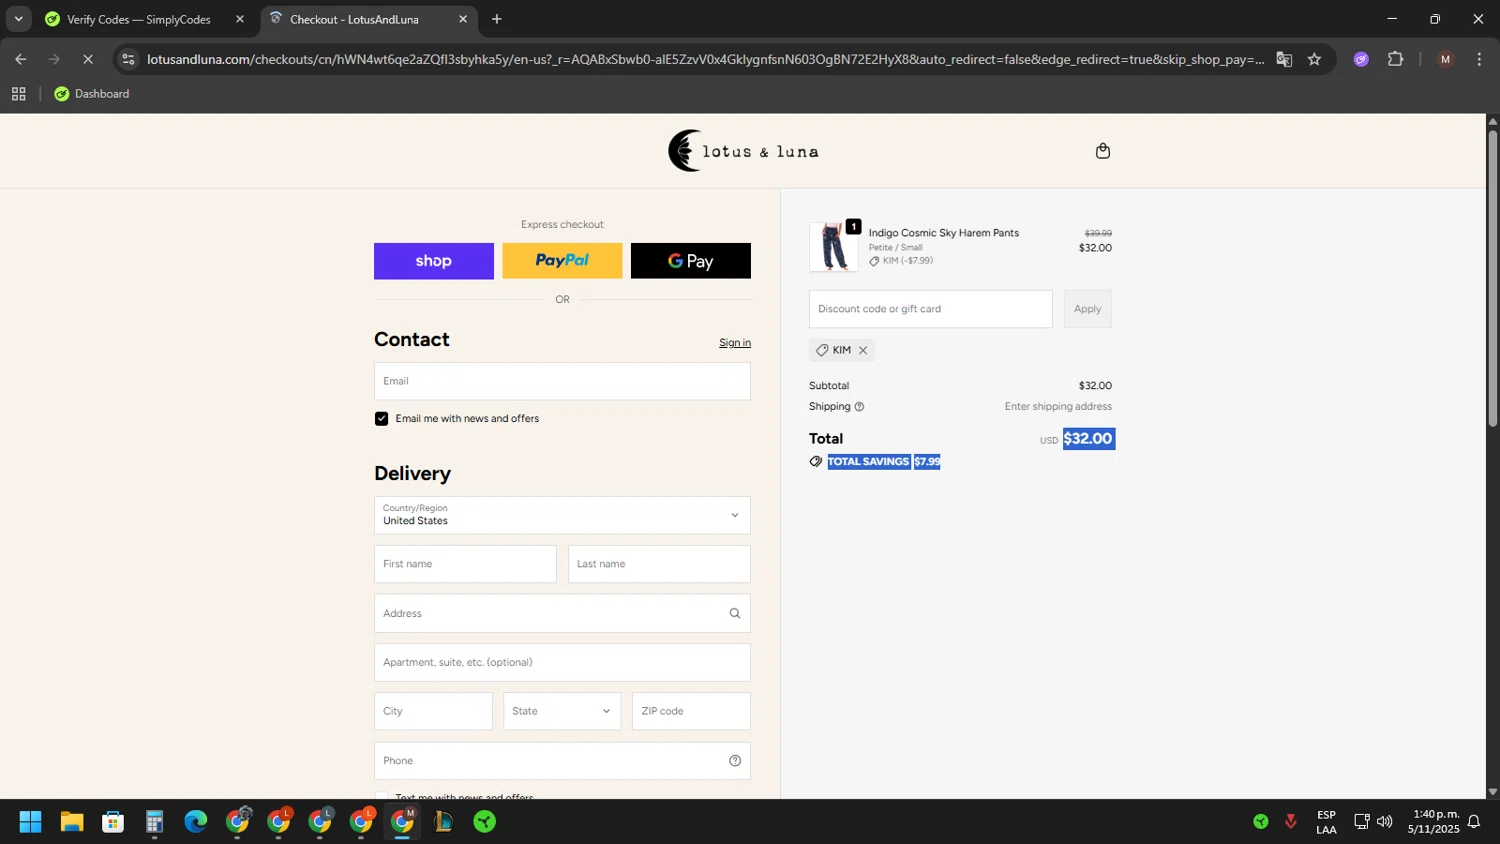The width and height of the screenshot is (1500, 844).
Task: Open Microsoft Edge from taskbar
Action: pos(196,822)
